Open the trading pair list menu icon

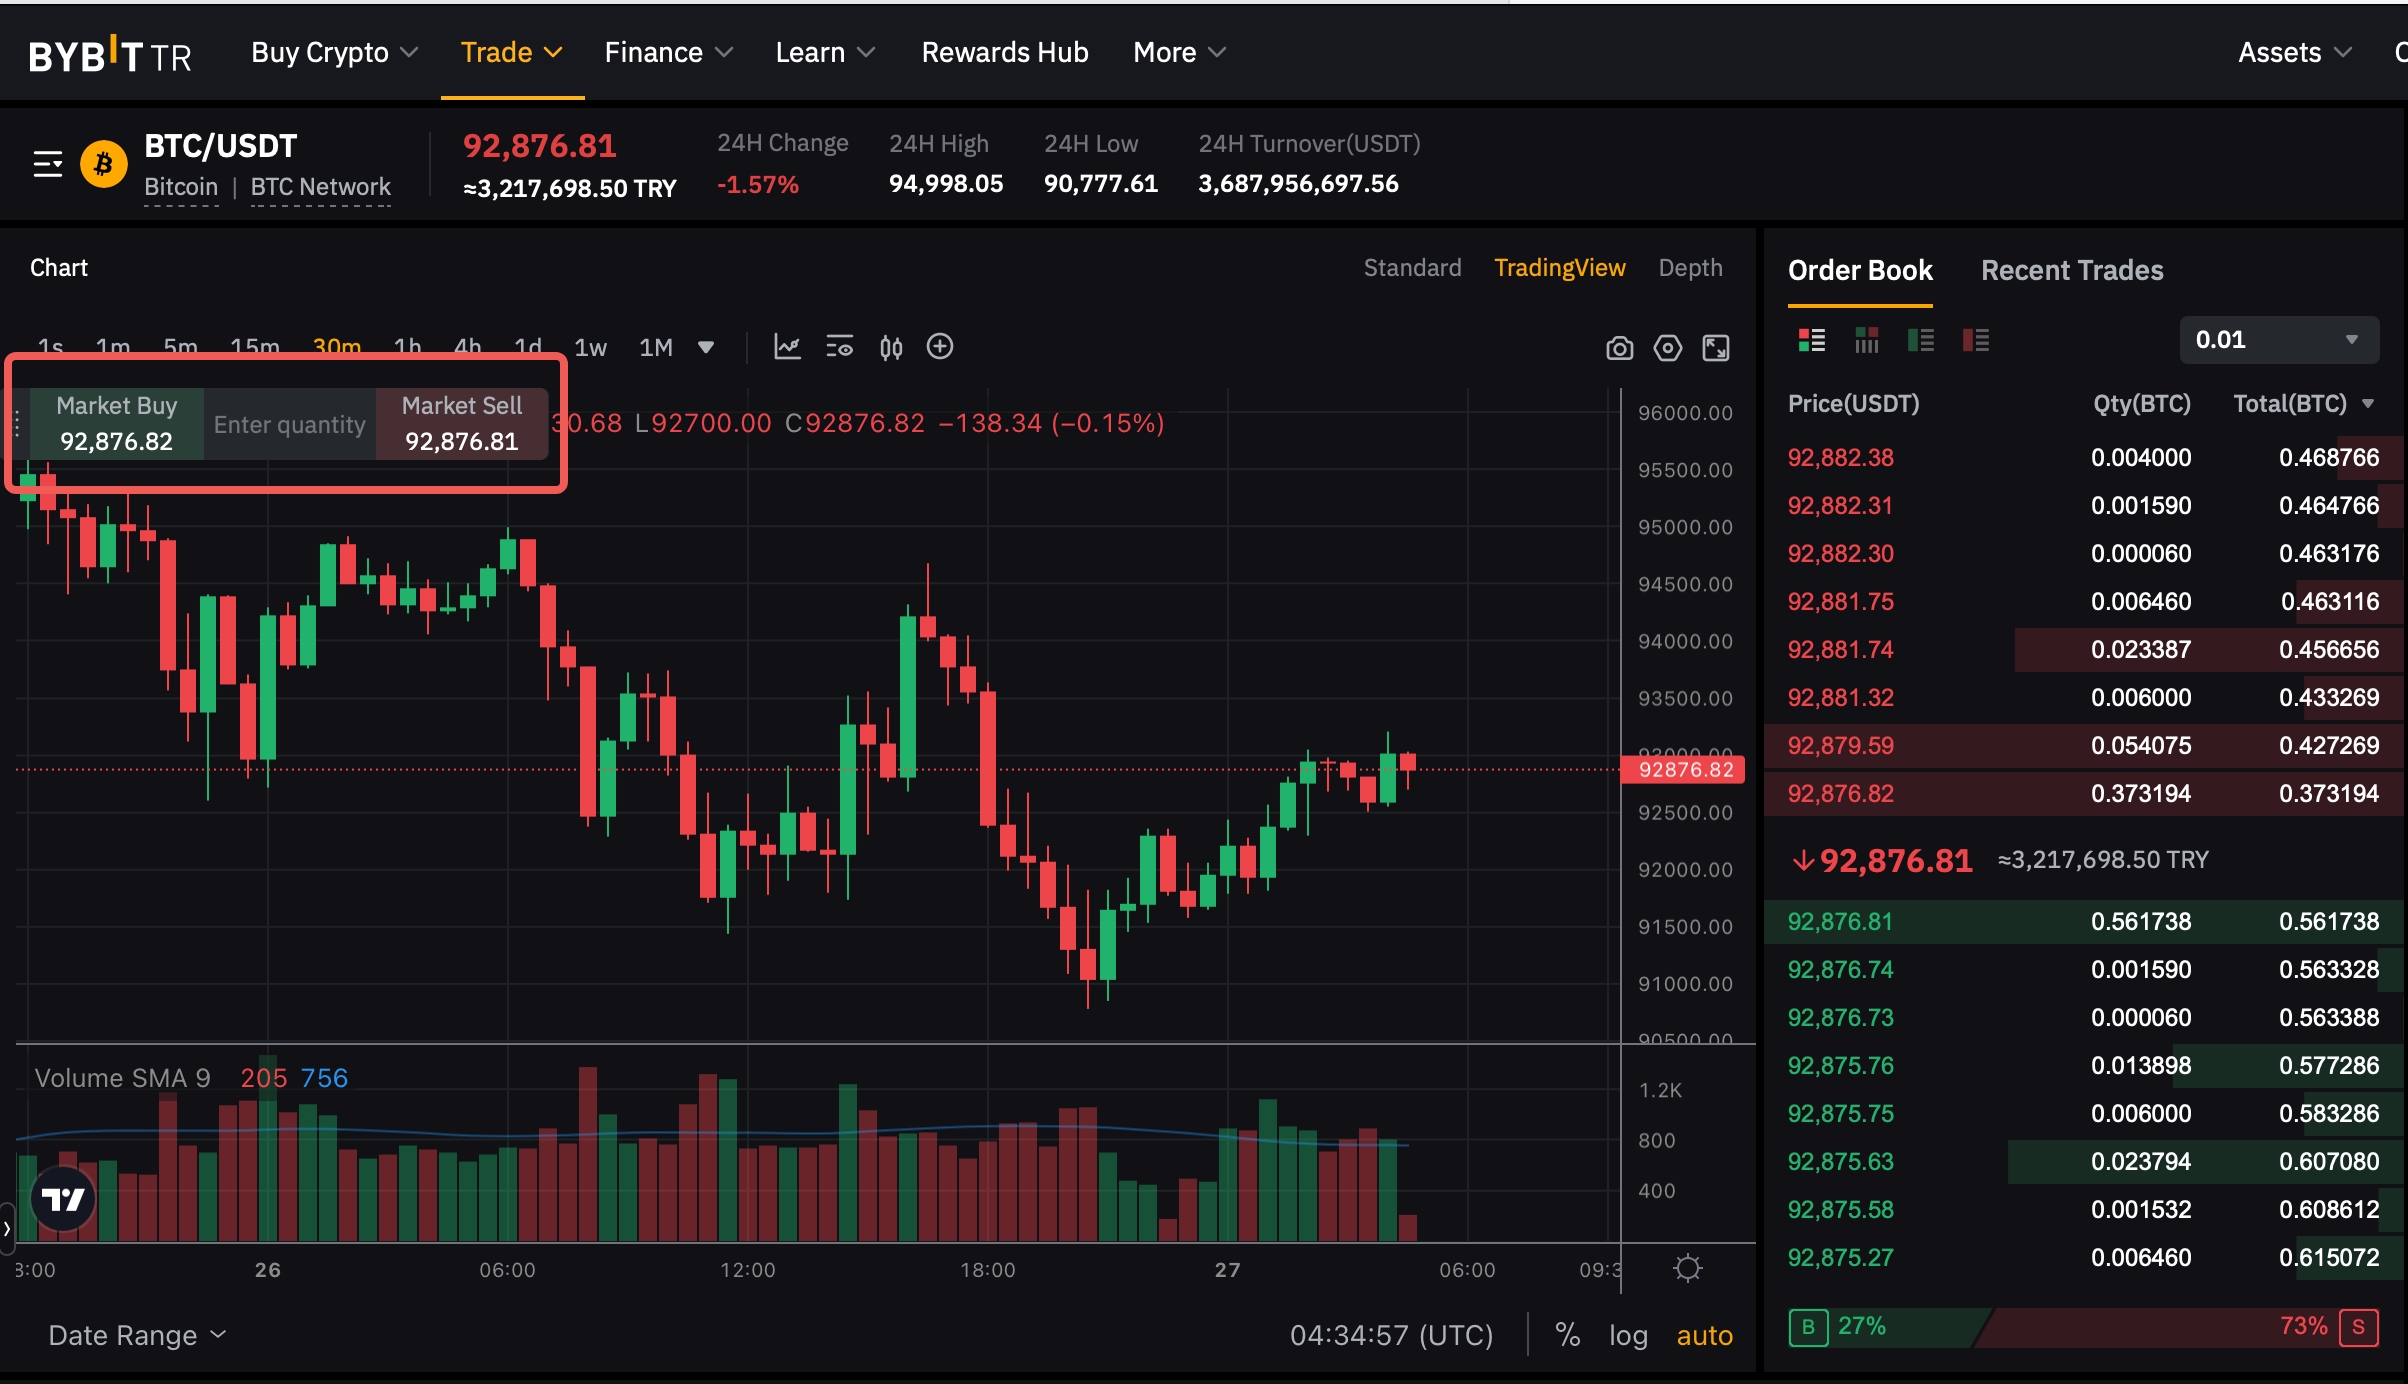click(x=48, y=163)
